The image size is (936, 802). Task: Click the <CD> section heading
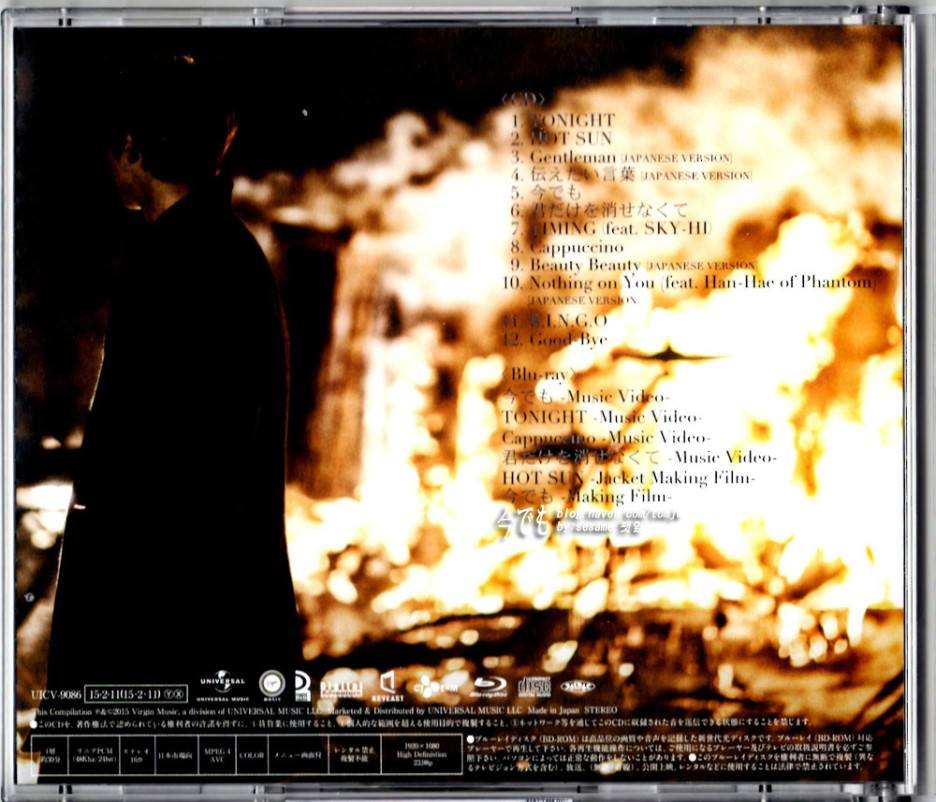coord(524,98)
